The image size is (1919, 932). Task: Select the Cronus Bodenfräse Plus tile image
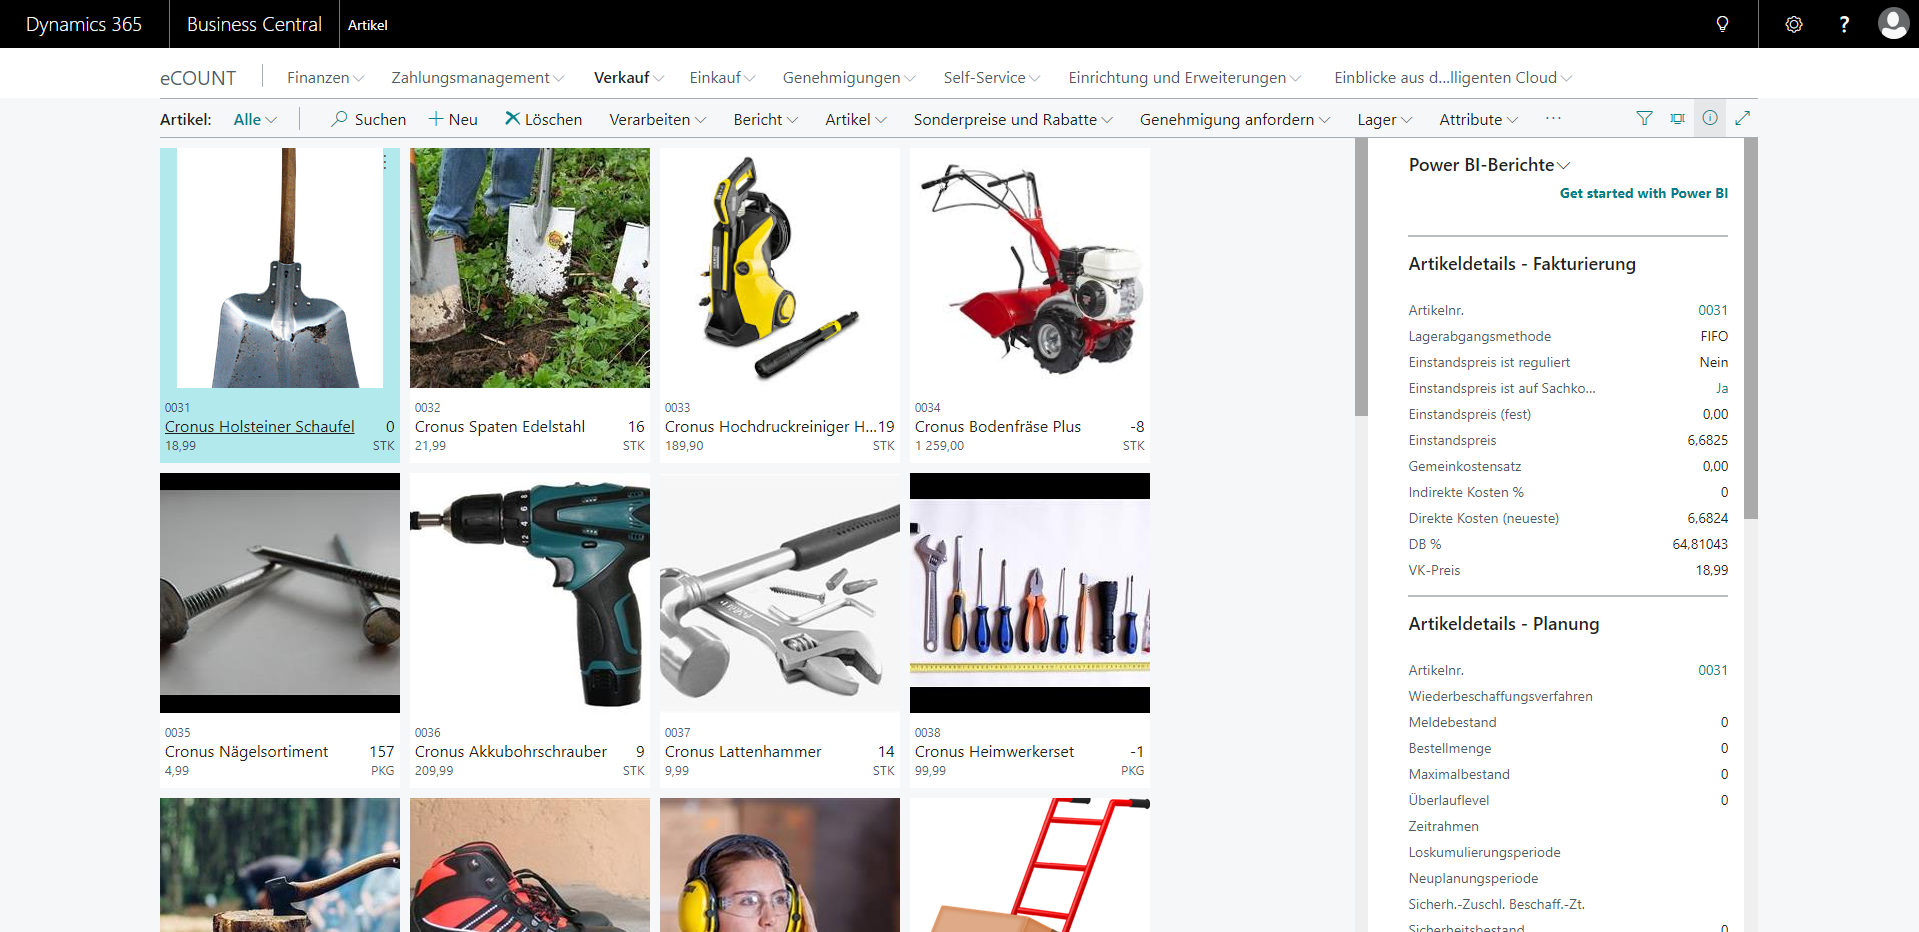[x=1030, y=268]
